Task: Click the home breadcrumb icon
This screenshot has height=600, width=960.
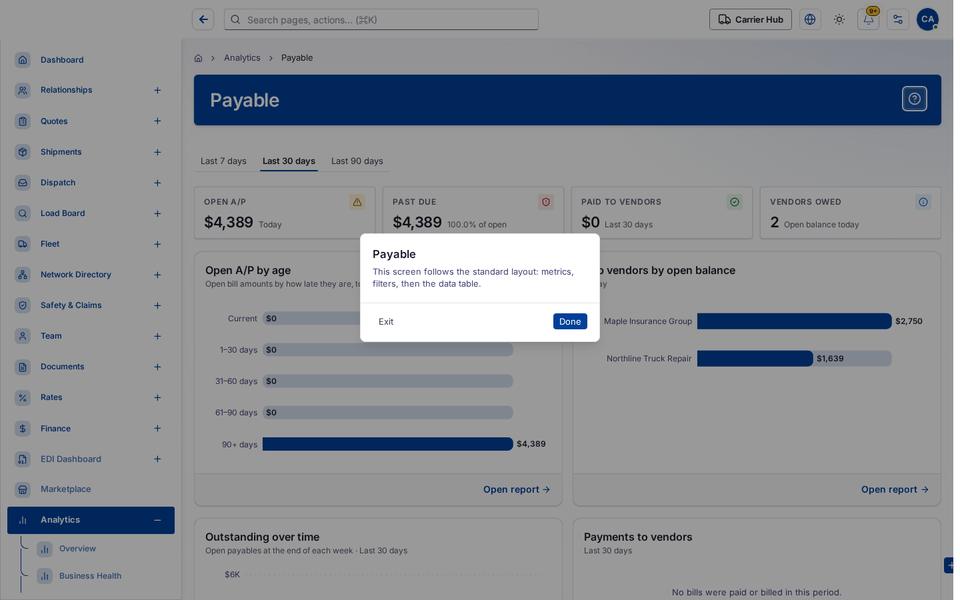Action: pos(198,58)
